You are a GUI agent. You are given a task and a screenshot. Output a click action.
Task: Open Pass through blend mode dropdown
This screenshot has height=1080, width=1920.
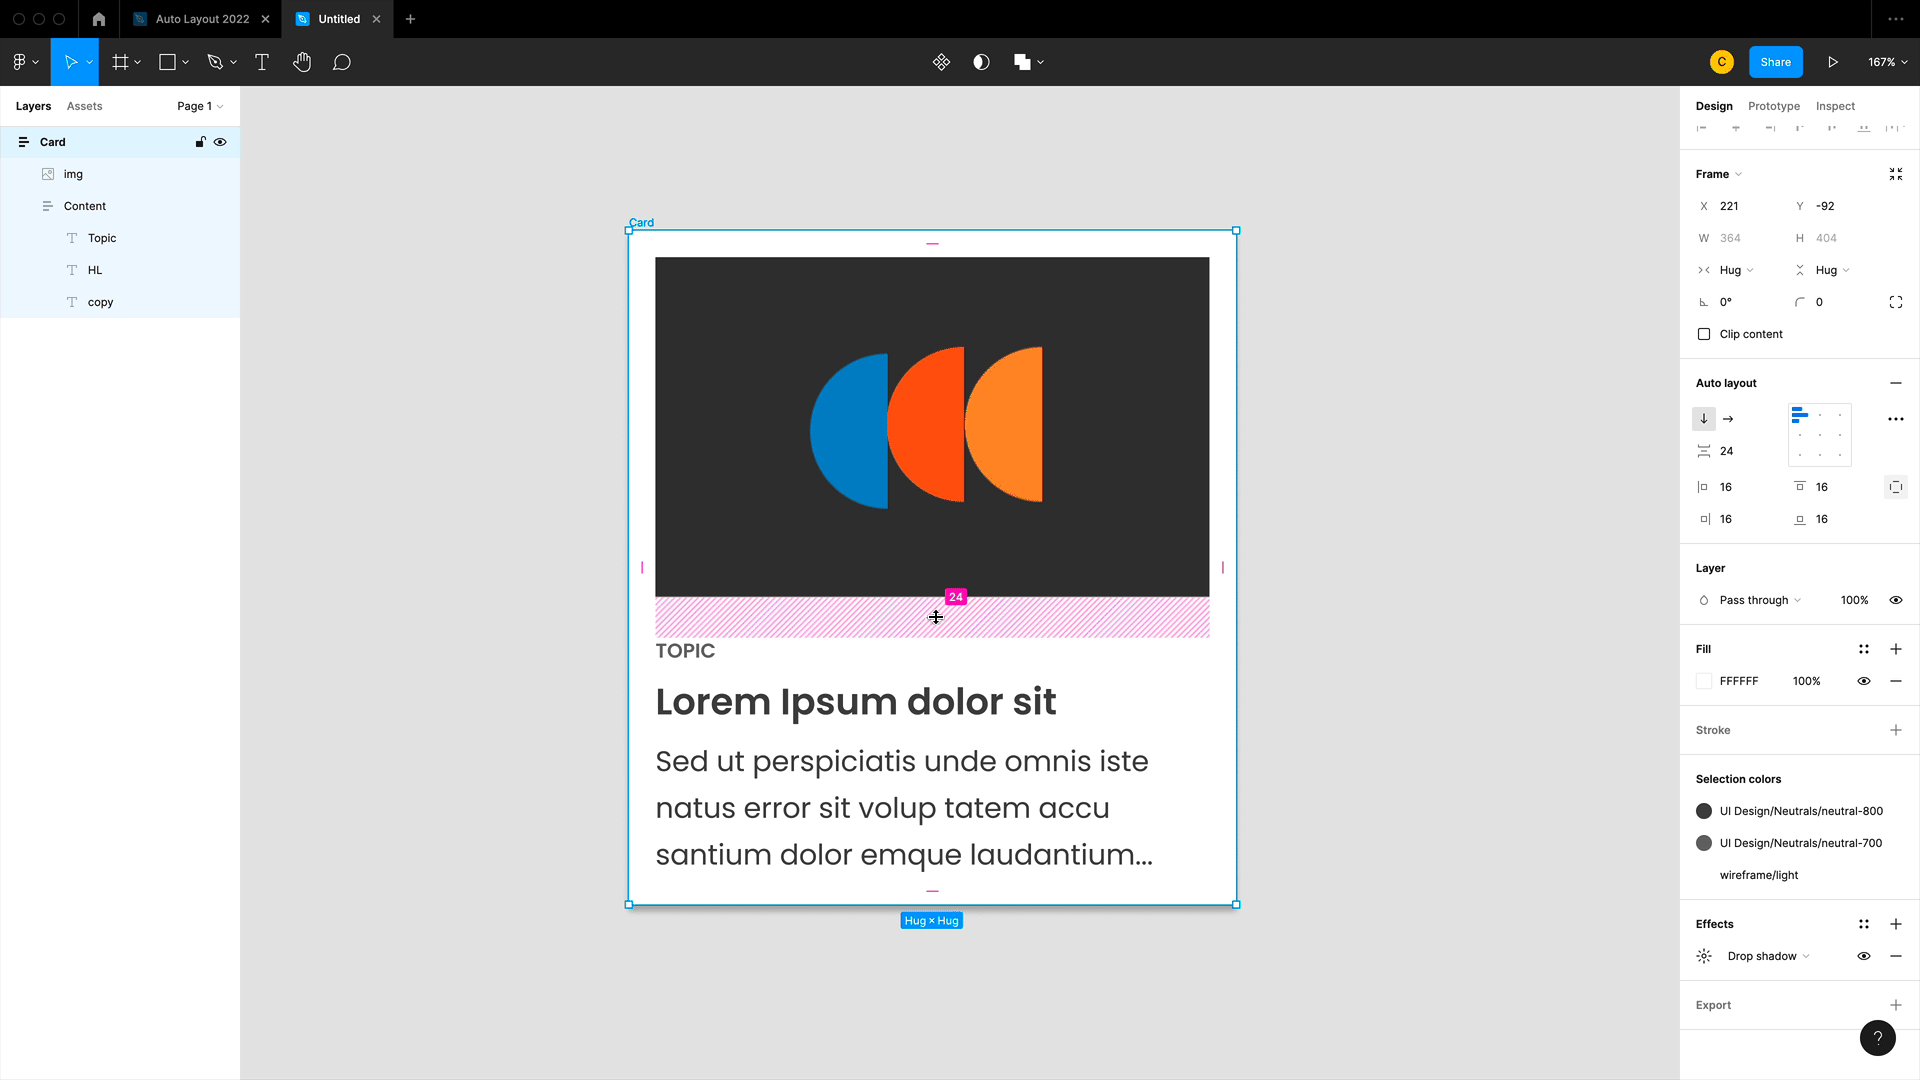pos(1760,600)
